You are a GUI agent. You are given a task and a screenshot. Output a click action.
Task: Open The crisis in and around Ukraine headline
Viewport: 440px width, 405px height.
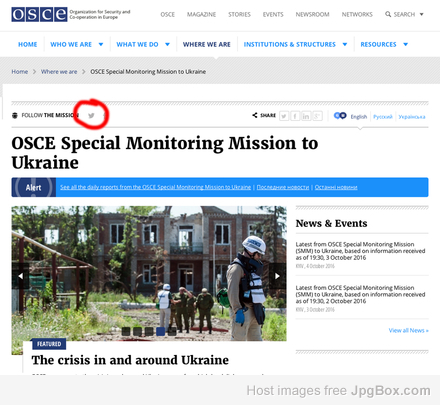point(130,360)
